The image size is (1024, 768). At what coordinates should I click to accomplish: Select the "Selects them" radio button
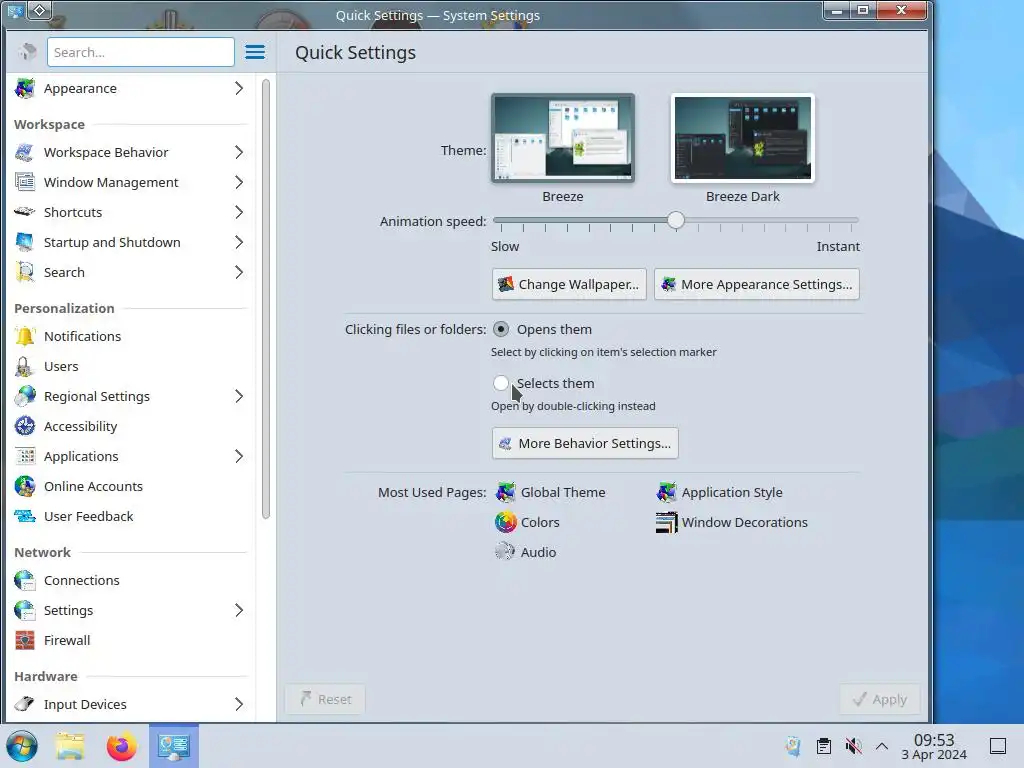(501, 383)
